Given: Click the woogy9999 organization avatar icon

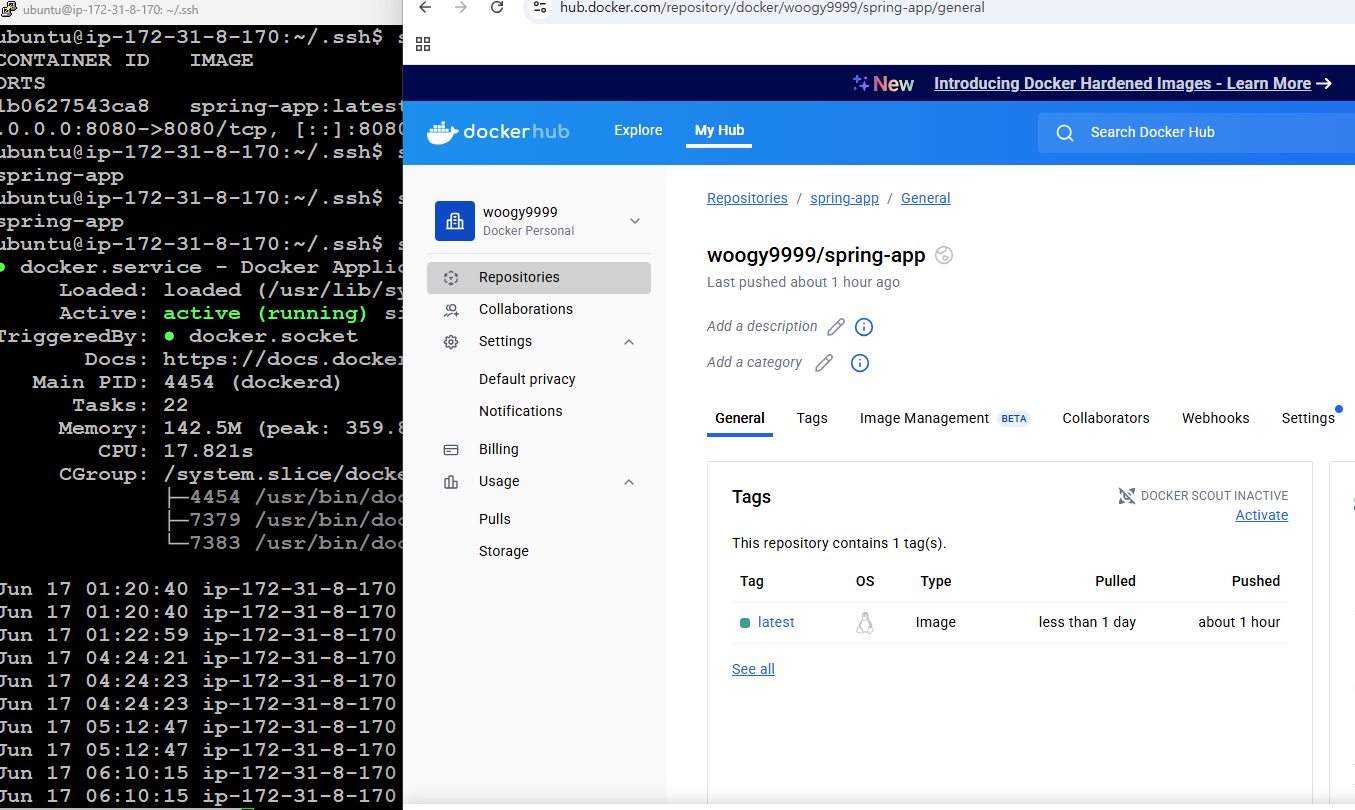Looking at the screenshot, I should pos(455,221).
